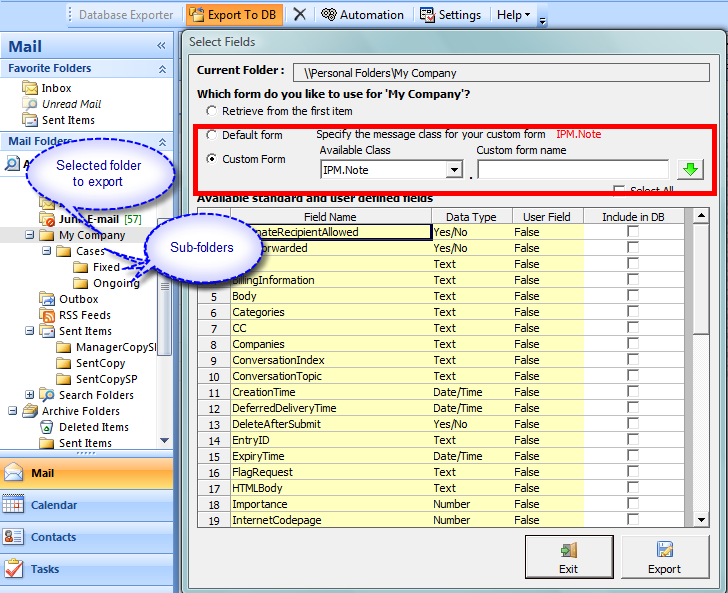The image size is (728, 593).
Task: Select the RSS Feeds folder
Action: (x=84, y=315)
